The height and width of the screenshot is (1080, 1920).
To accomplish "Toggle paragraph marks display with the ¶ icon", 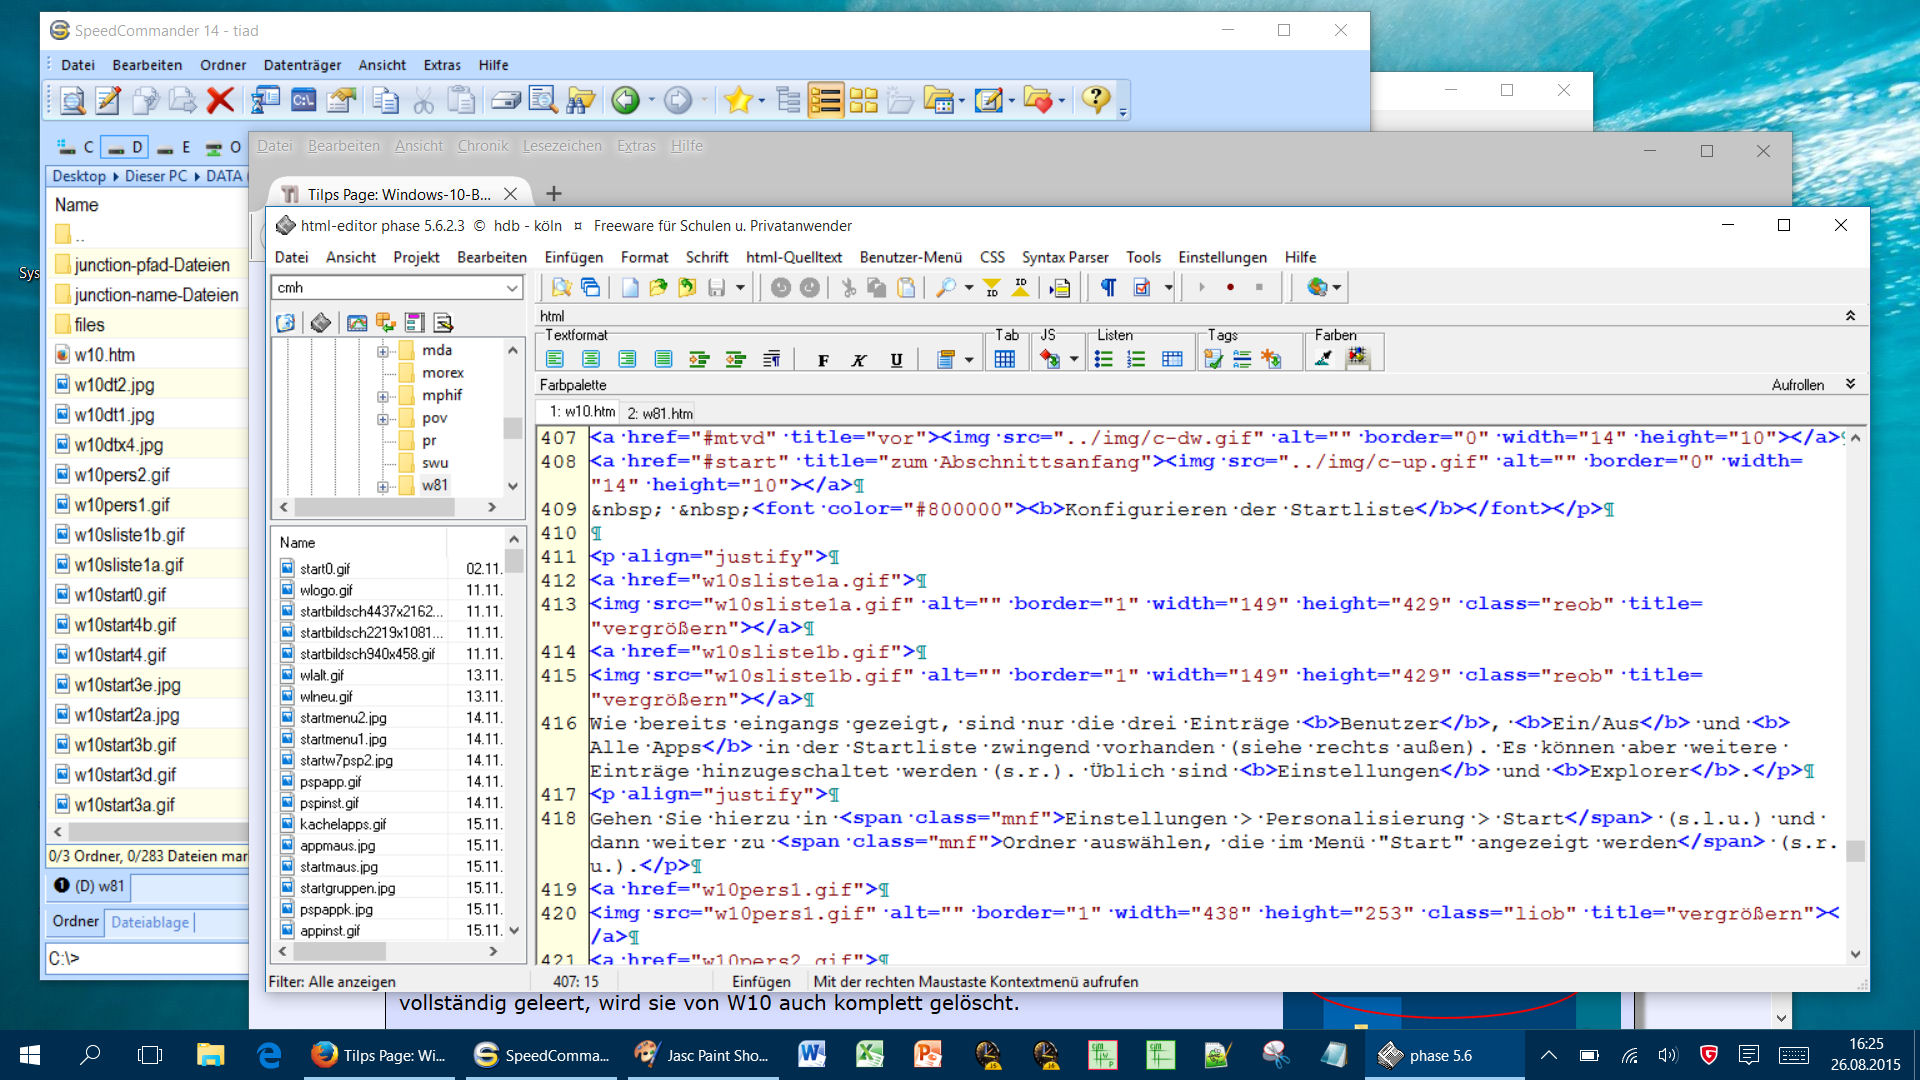I will point(1108,288).
